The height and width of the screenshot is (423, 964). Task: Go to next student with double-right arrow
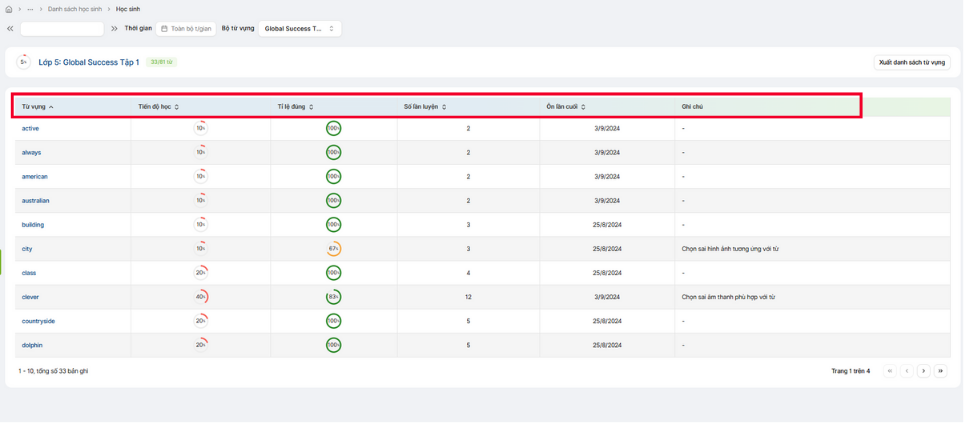(x=114, y=29)
